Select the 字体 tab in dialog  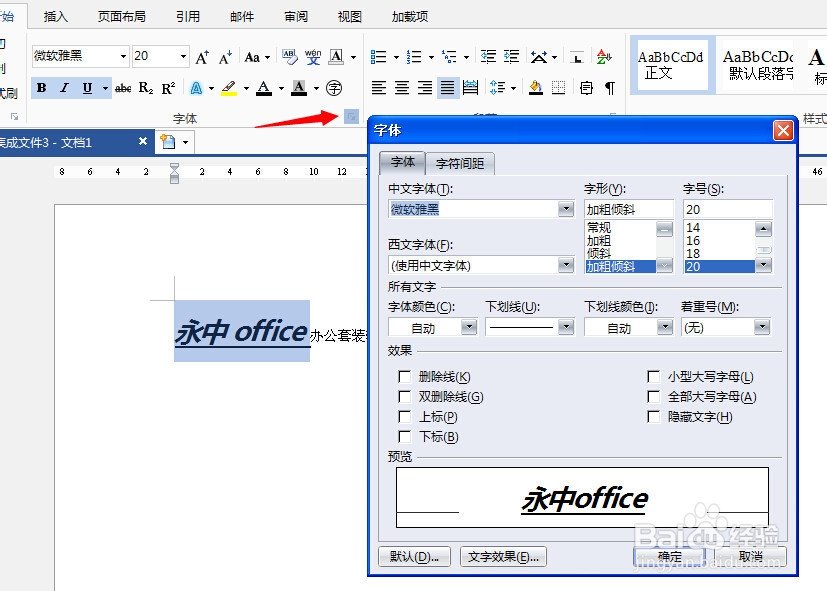tap(403, 162)
